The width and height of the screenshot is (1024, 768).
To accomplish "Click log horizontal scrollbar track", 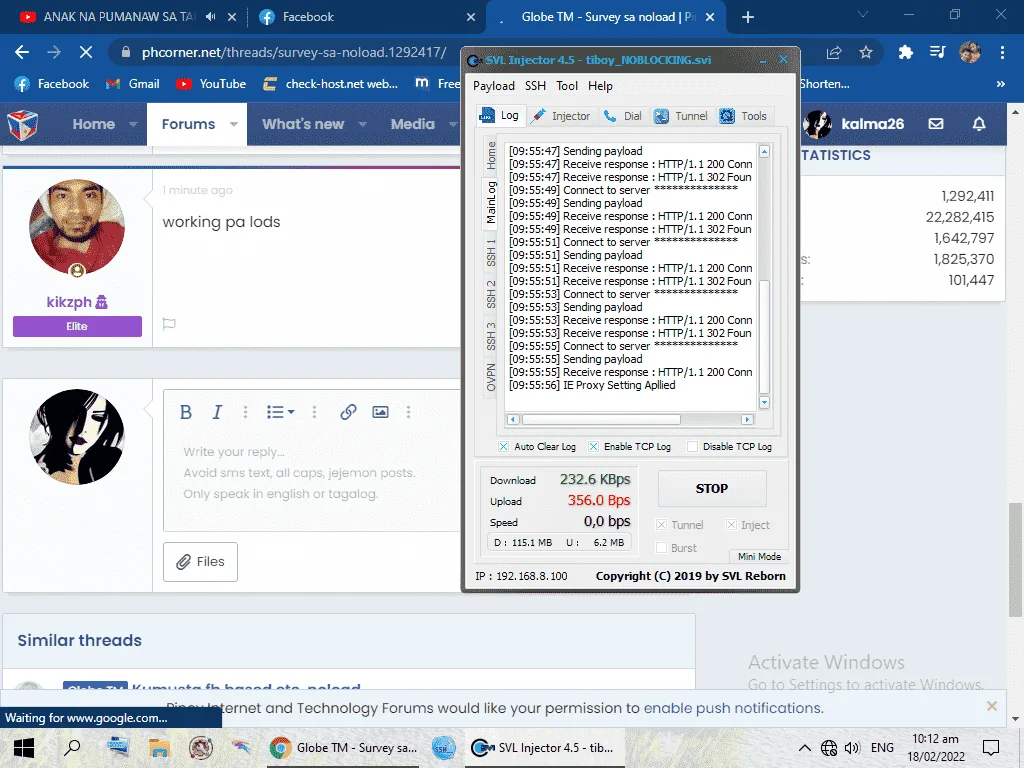I will (x=630, y=419).
